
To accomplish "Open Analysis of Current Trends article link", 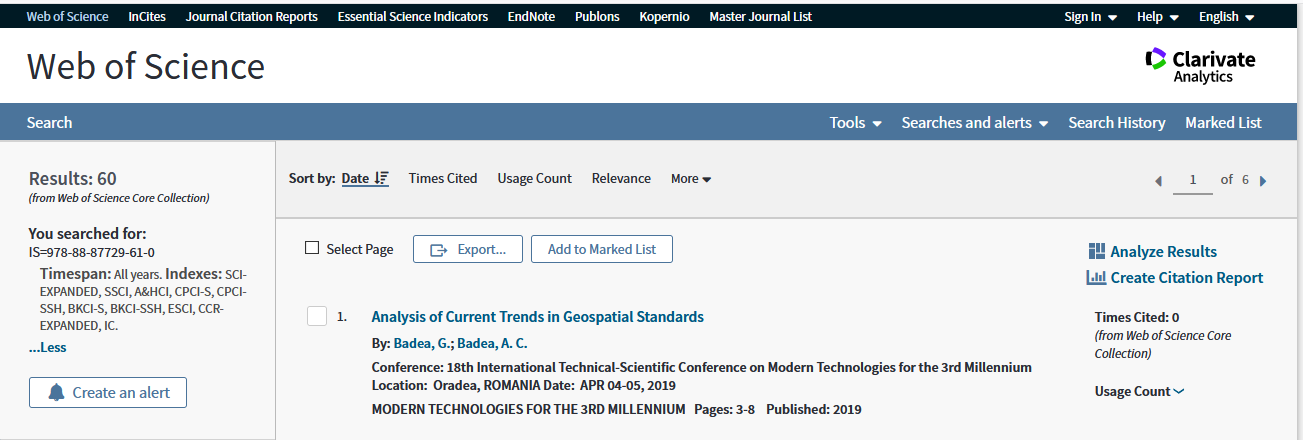I will (x=537, y=317).
